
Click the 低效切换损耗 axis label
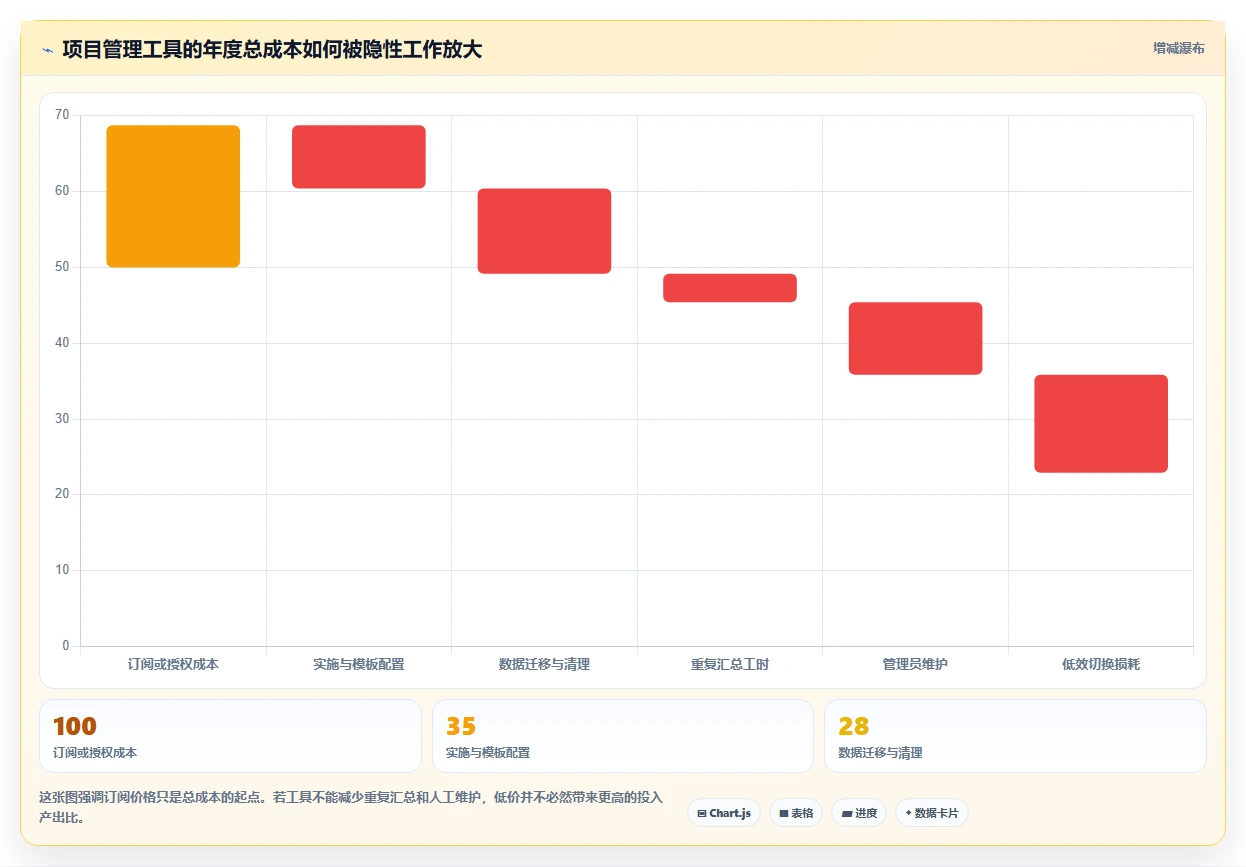1101,664
